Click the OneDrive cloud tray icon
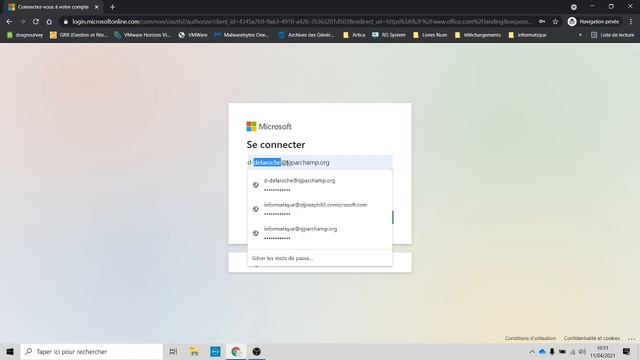Image resolution: width=640 pixels, height=360 pixels. [542, 351]
